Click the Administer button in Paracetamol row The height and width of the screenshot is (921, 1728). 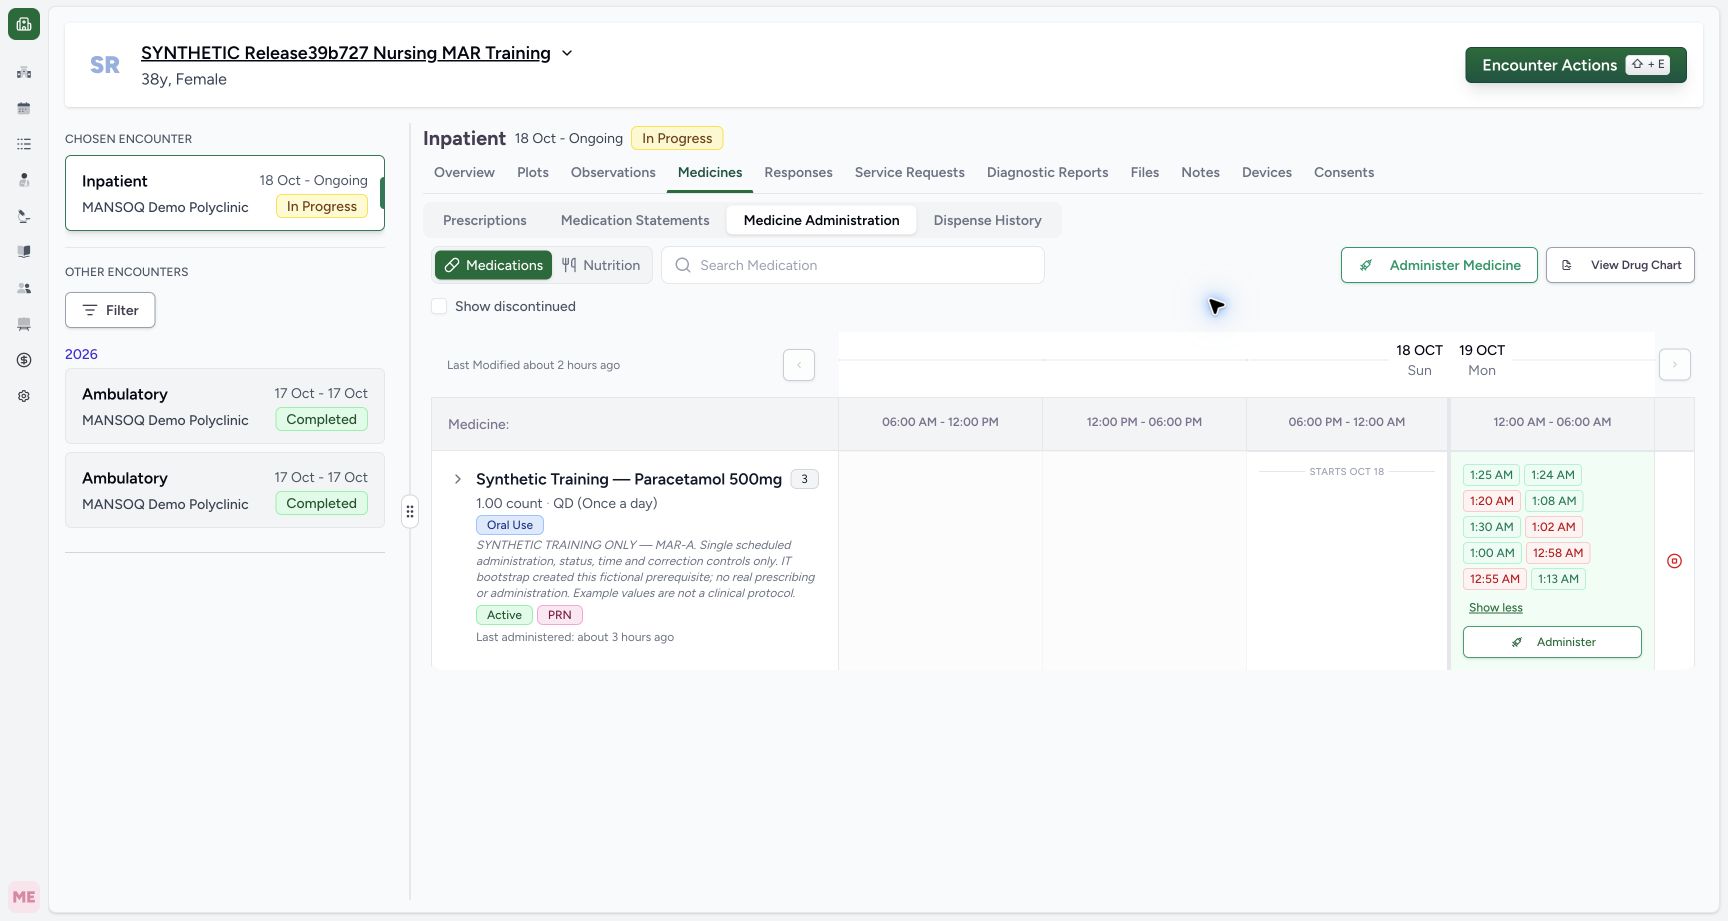tap(1552, 642)
